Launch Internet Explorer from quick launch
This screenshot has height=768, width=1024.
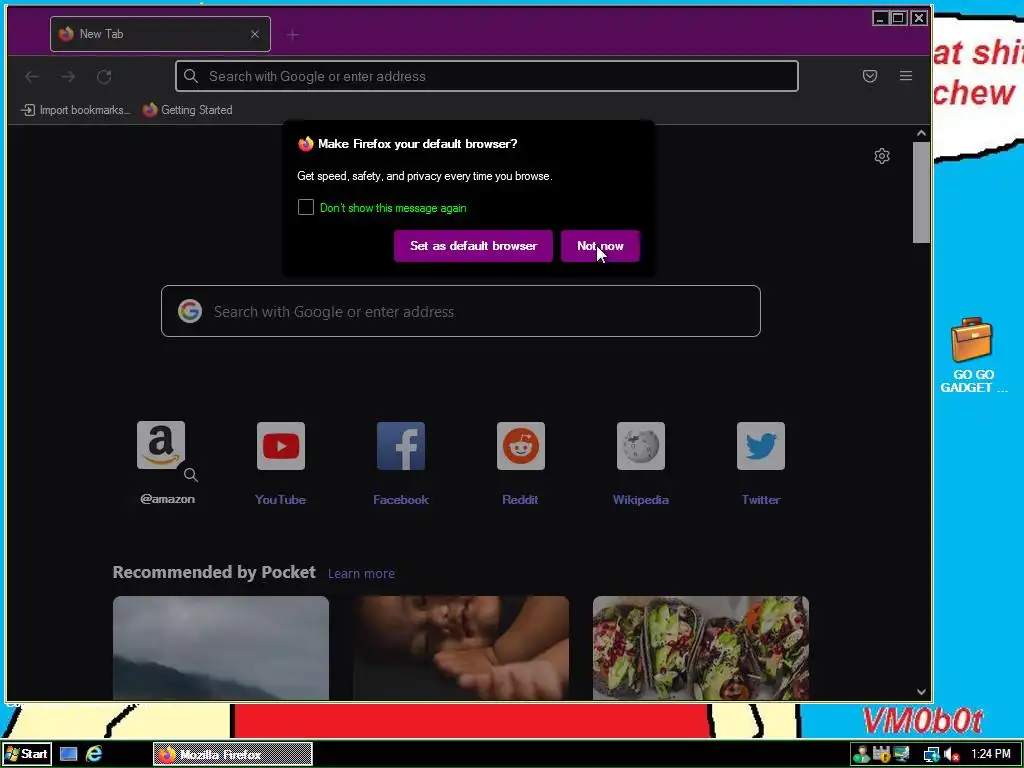coord(94,754)
